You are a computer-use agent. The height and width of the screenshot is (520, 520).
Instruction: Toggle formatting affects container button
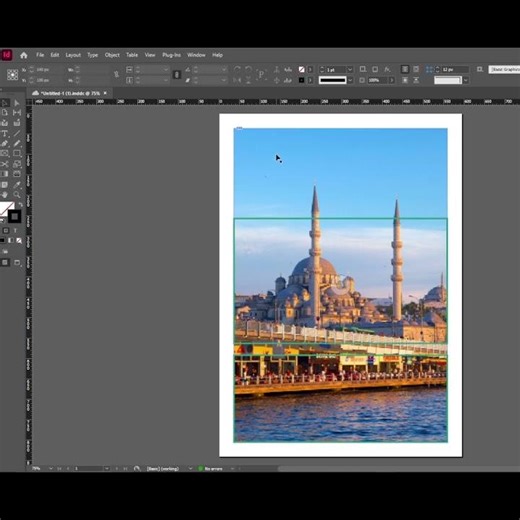6,230
